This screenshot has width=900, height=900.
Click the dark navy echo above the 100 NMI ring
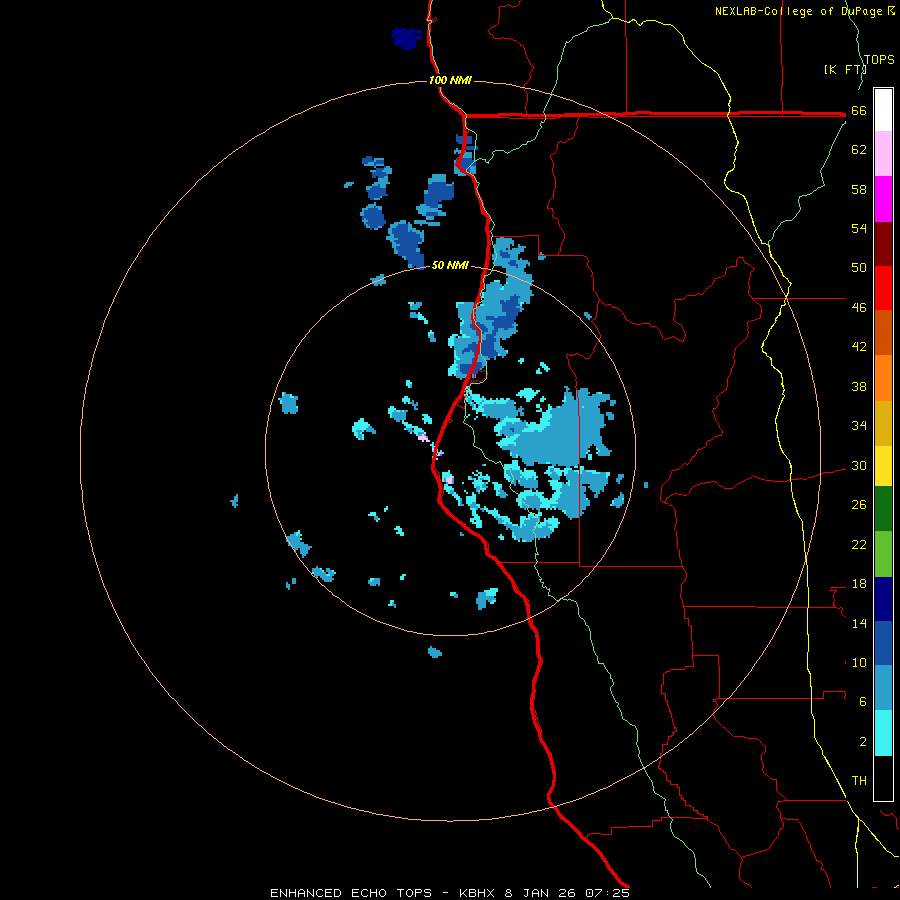pos(407,38)
